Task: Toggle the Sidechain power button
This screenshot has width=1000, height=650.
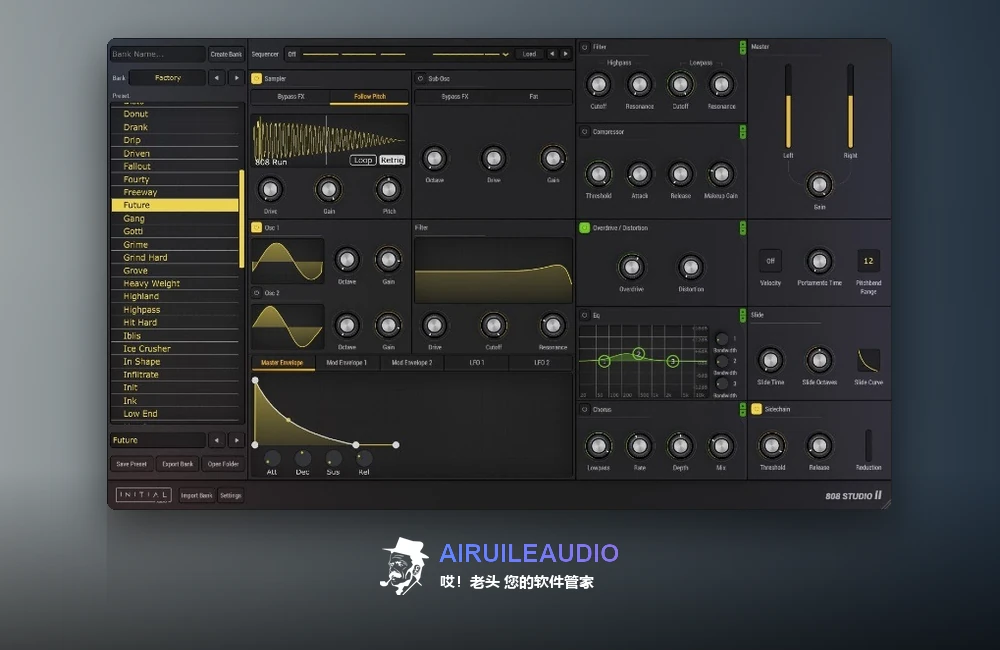Action: [756, 409]
